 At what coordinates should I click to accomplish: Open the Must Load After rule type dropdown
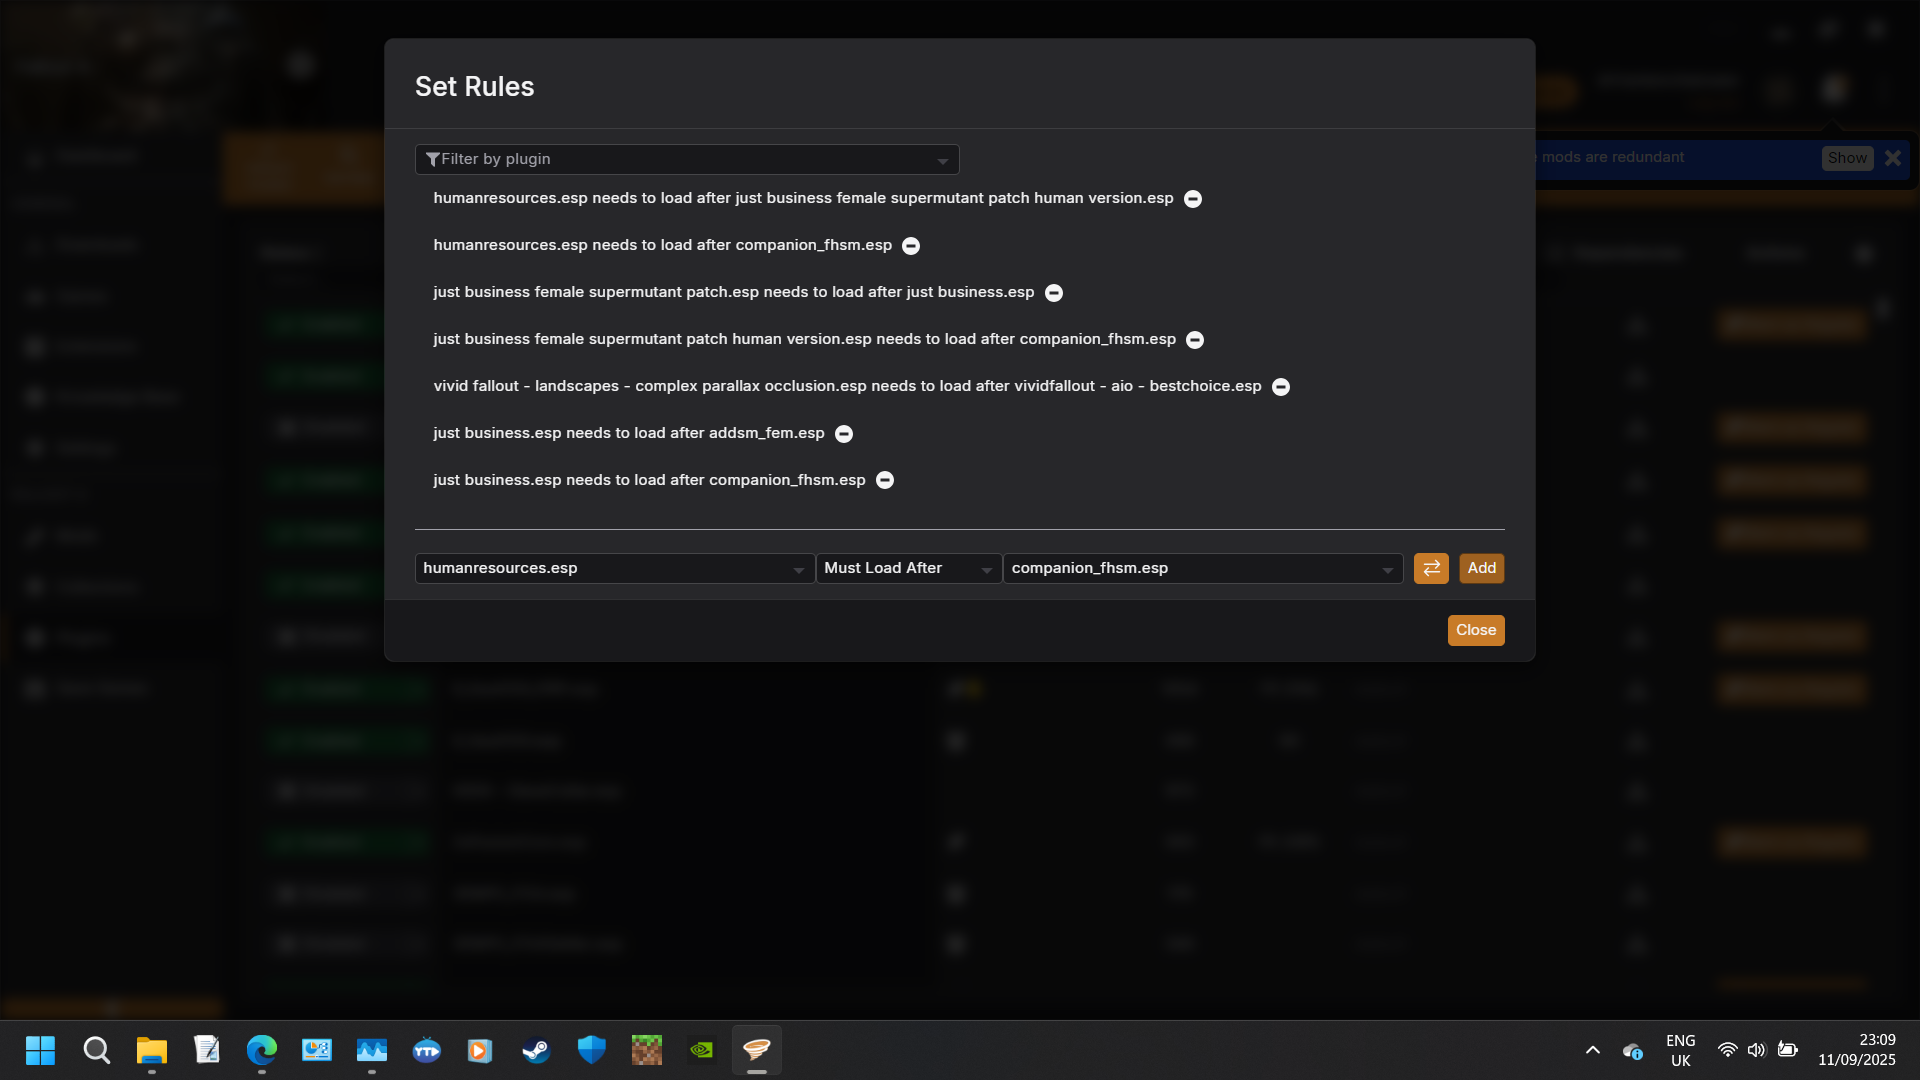pyautogui.click(x=909, y=568)
